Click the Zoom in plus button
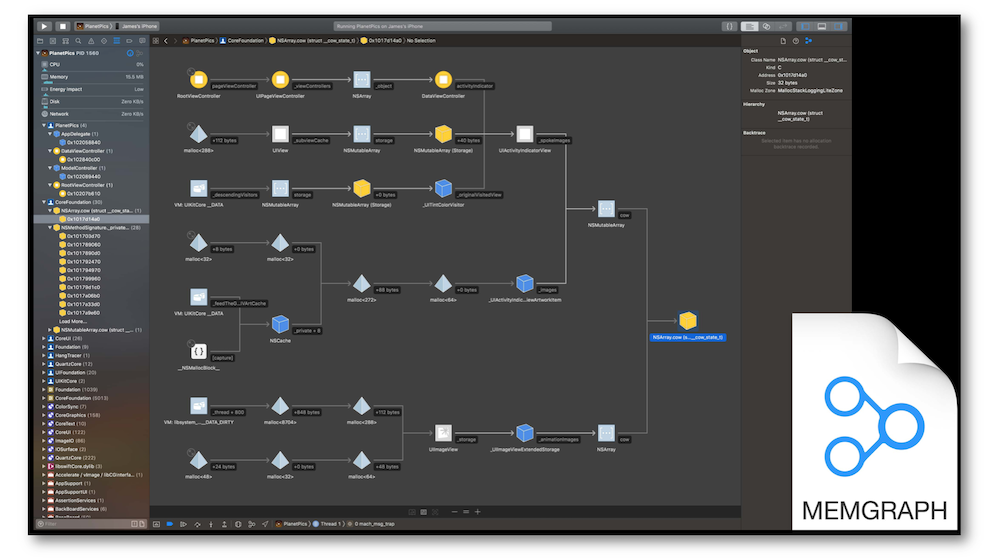The width and height of the screenshot is (1000, 559). pyautogui.click(x=477, y=512)
